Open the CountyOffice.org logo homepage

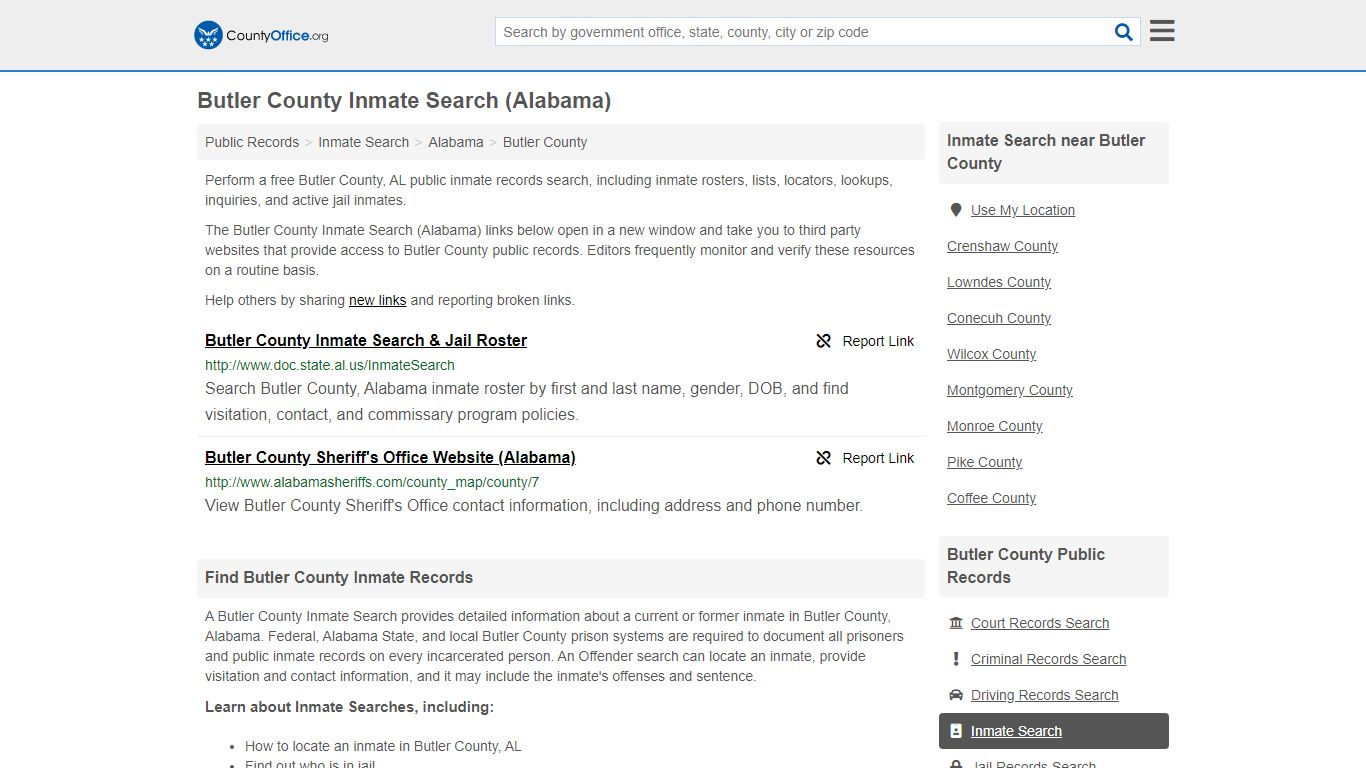tap(261, 35)
